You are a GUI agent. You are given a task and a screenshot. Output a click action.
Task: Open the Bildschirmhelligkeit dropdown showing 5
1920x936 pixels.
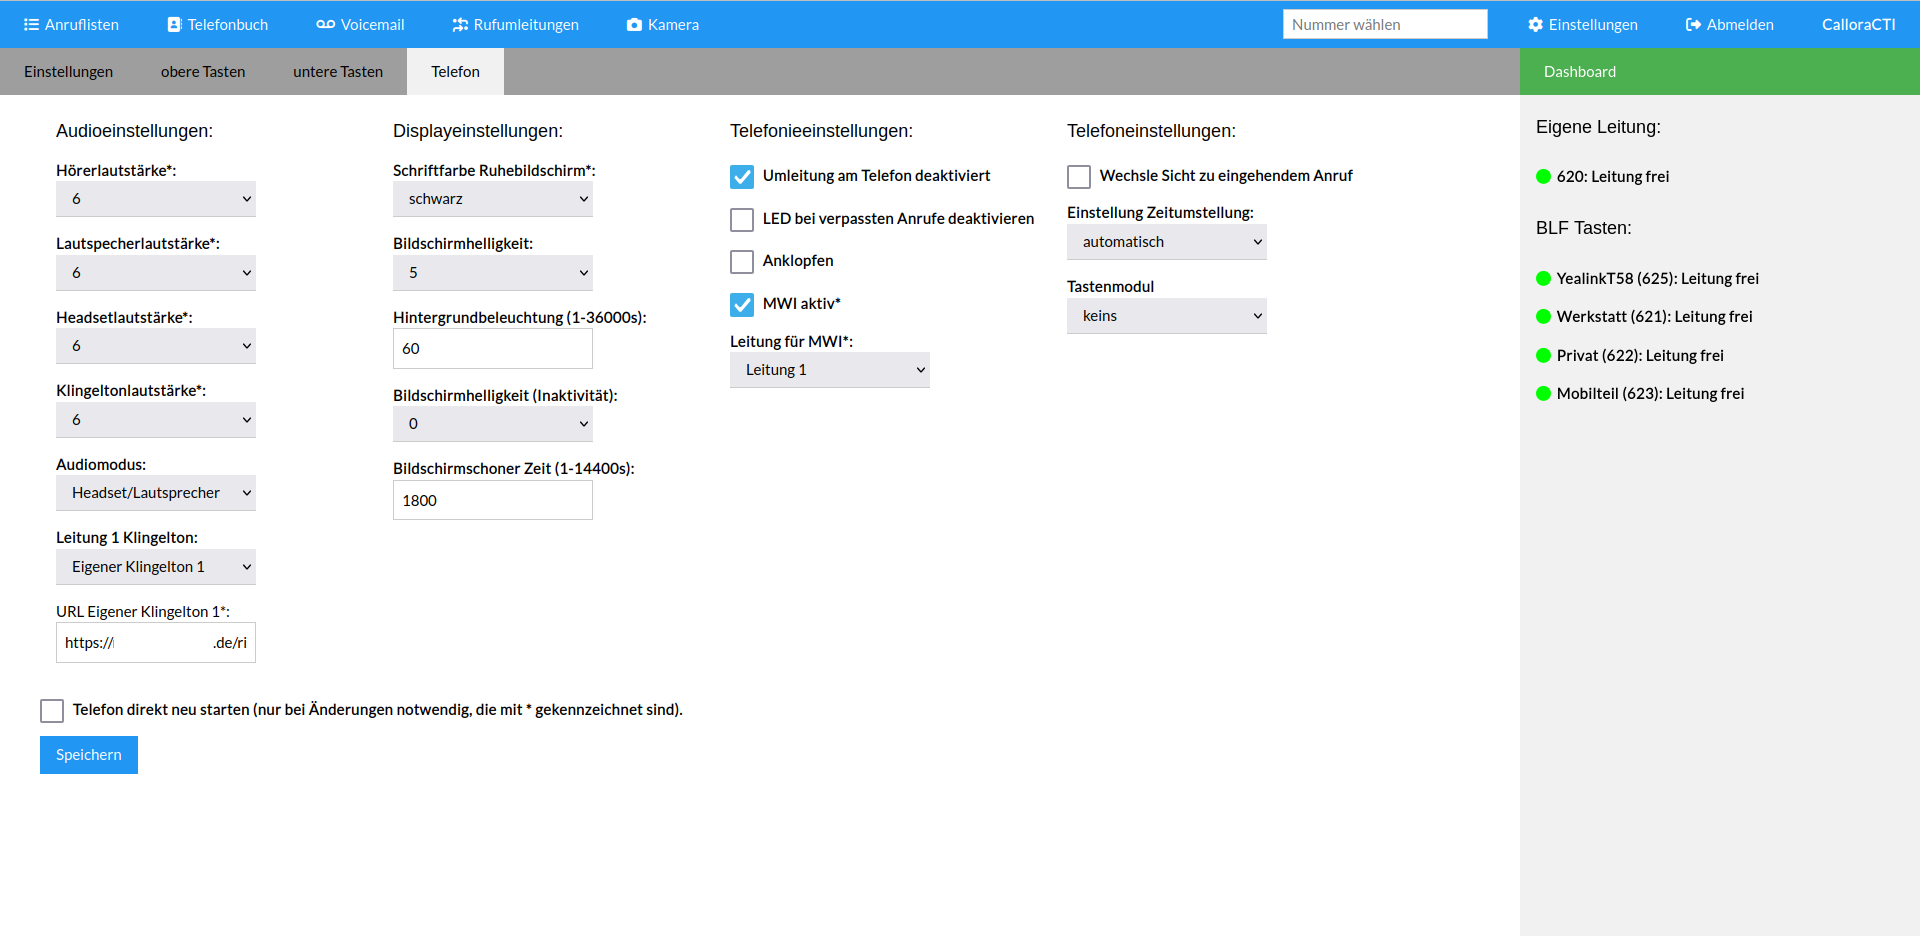(x=493, y=273)
